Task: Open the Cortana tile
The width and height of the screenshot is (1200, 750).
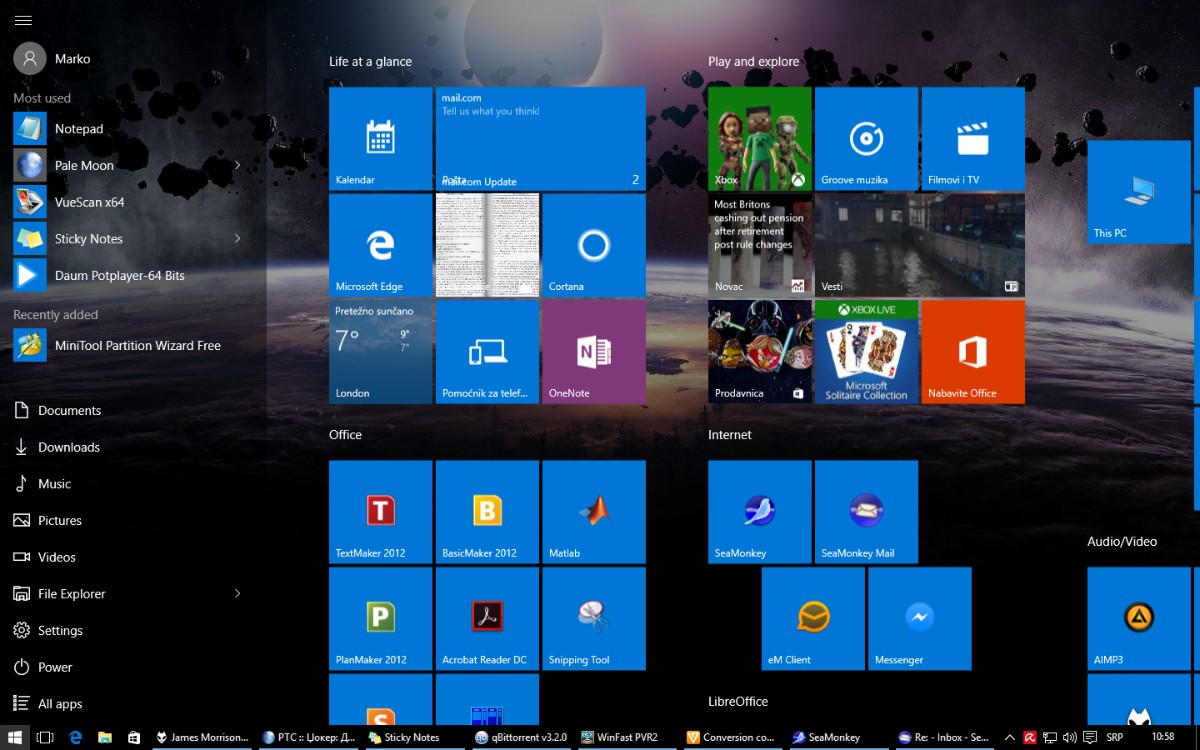Action: pyautogui.click(x=593, y=245)
